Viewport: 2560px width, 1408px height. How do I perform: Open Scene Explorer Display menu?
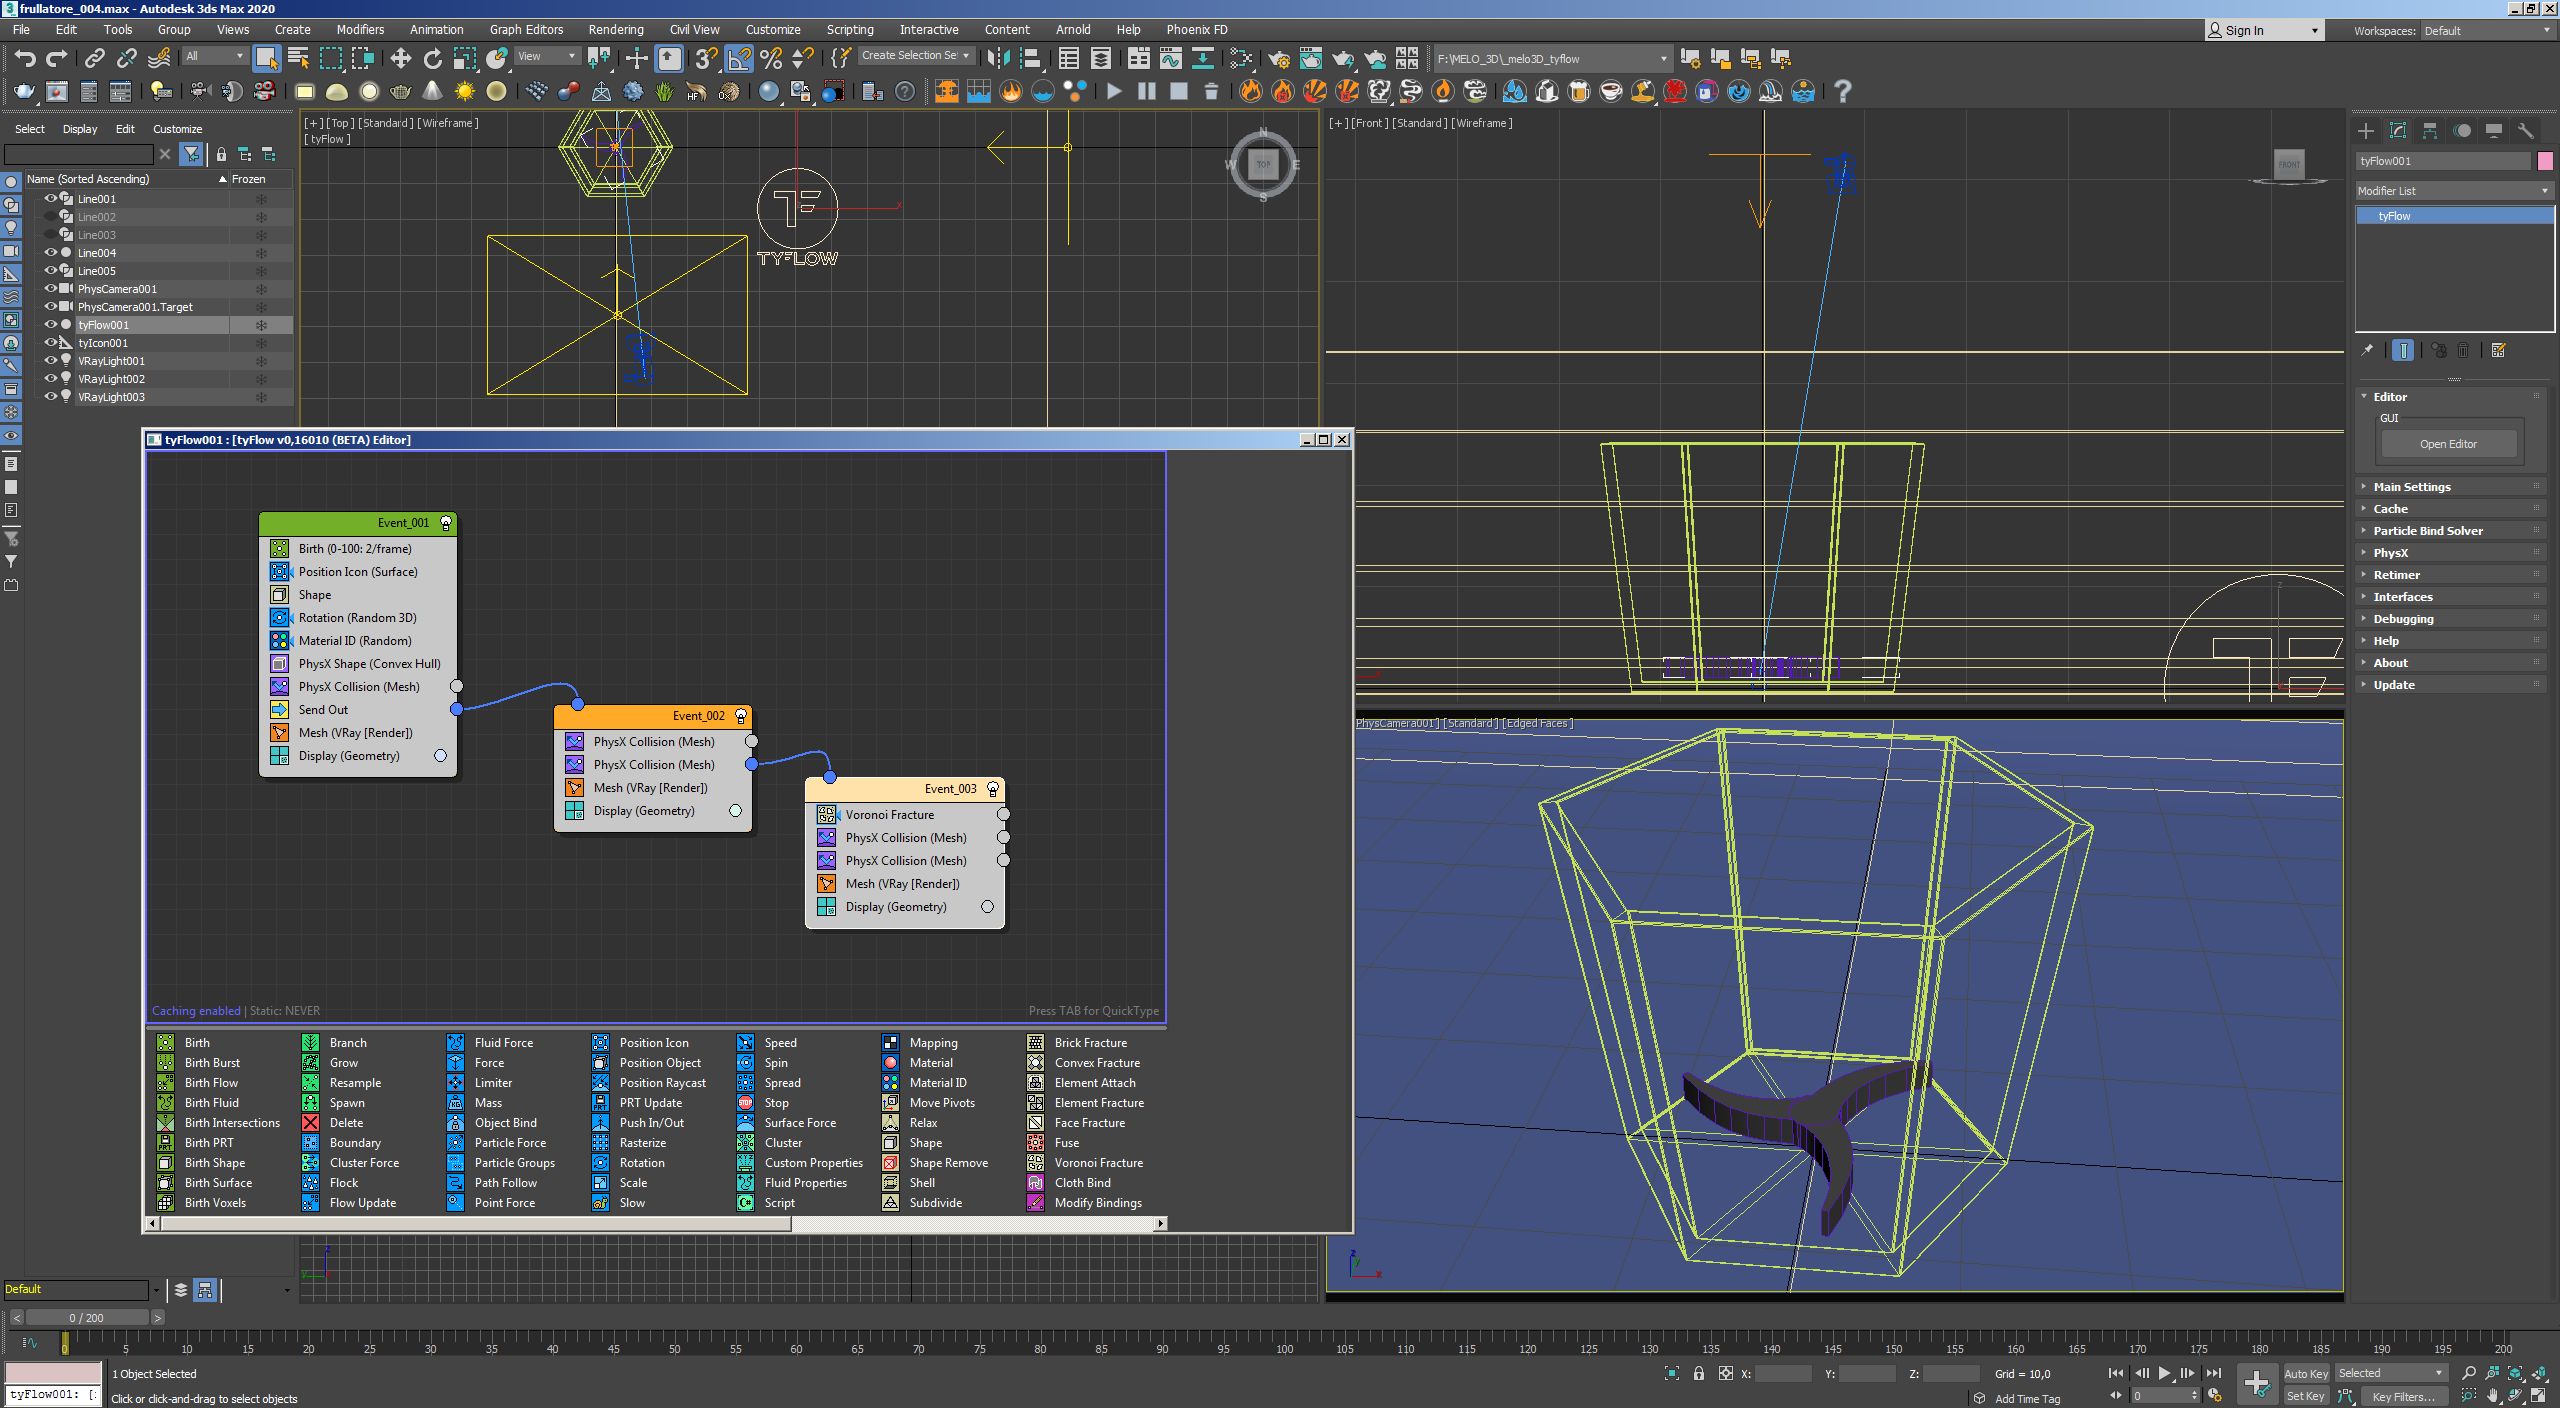click(80, 129)
